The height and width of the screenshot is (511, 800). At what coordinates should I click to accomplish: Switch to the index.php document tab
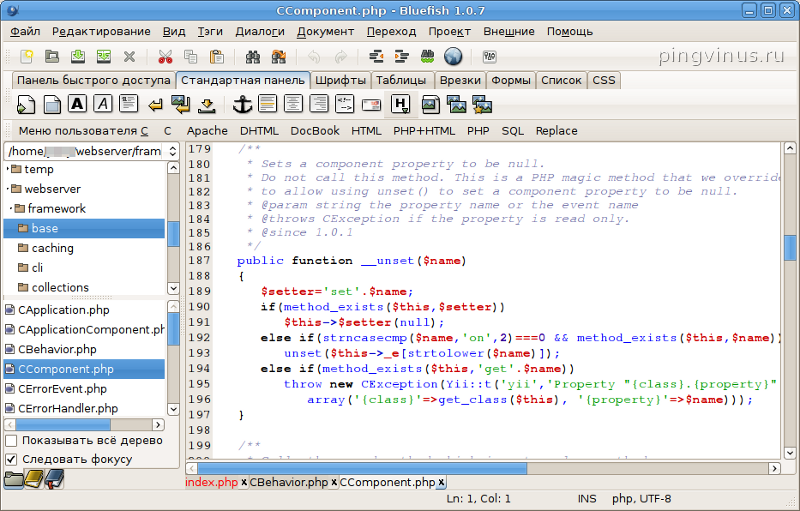pyautogui.click(x=212, y=482)
